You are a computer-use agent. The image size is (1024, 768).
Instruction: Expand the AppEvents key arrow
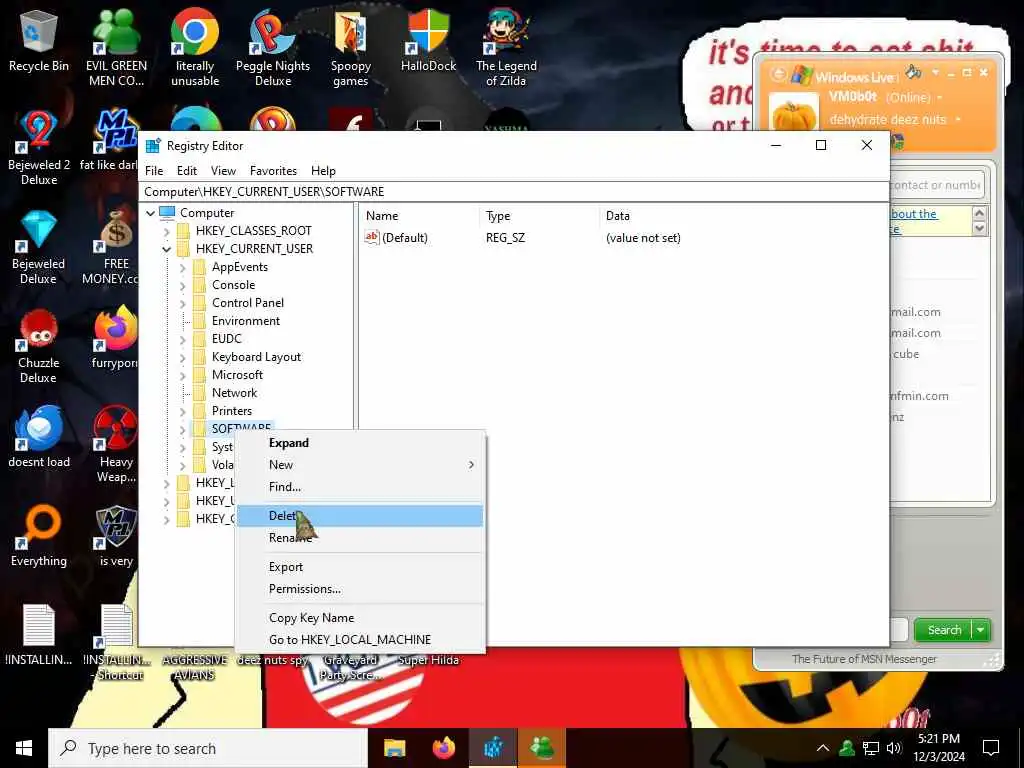pos(183,267)
